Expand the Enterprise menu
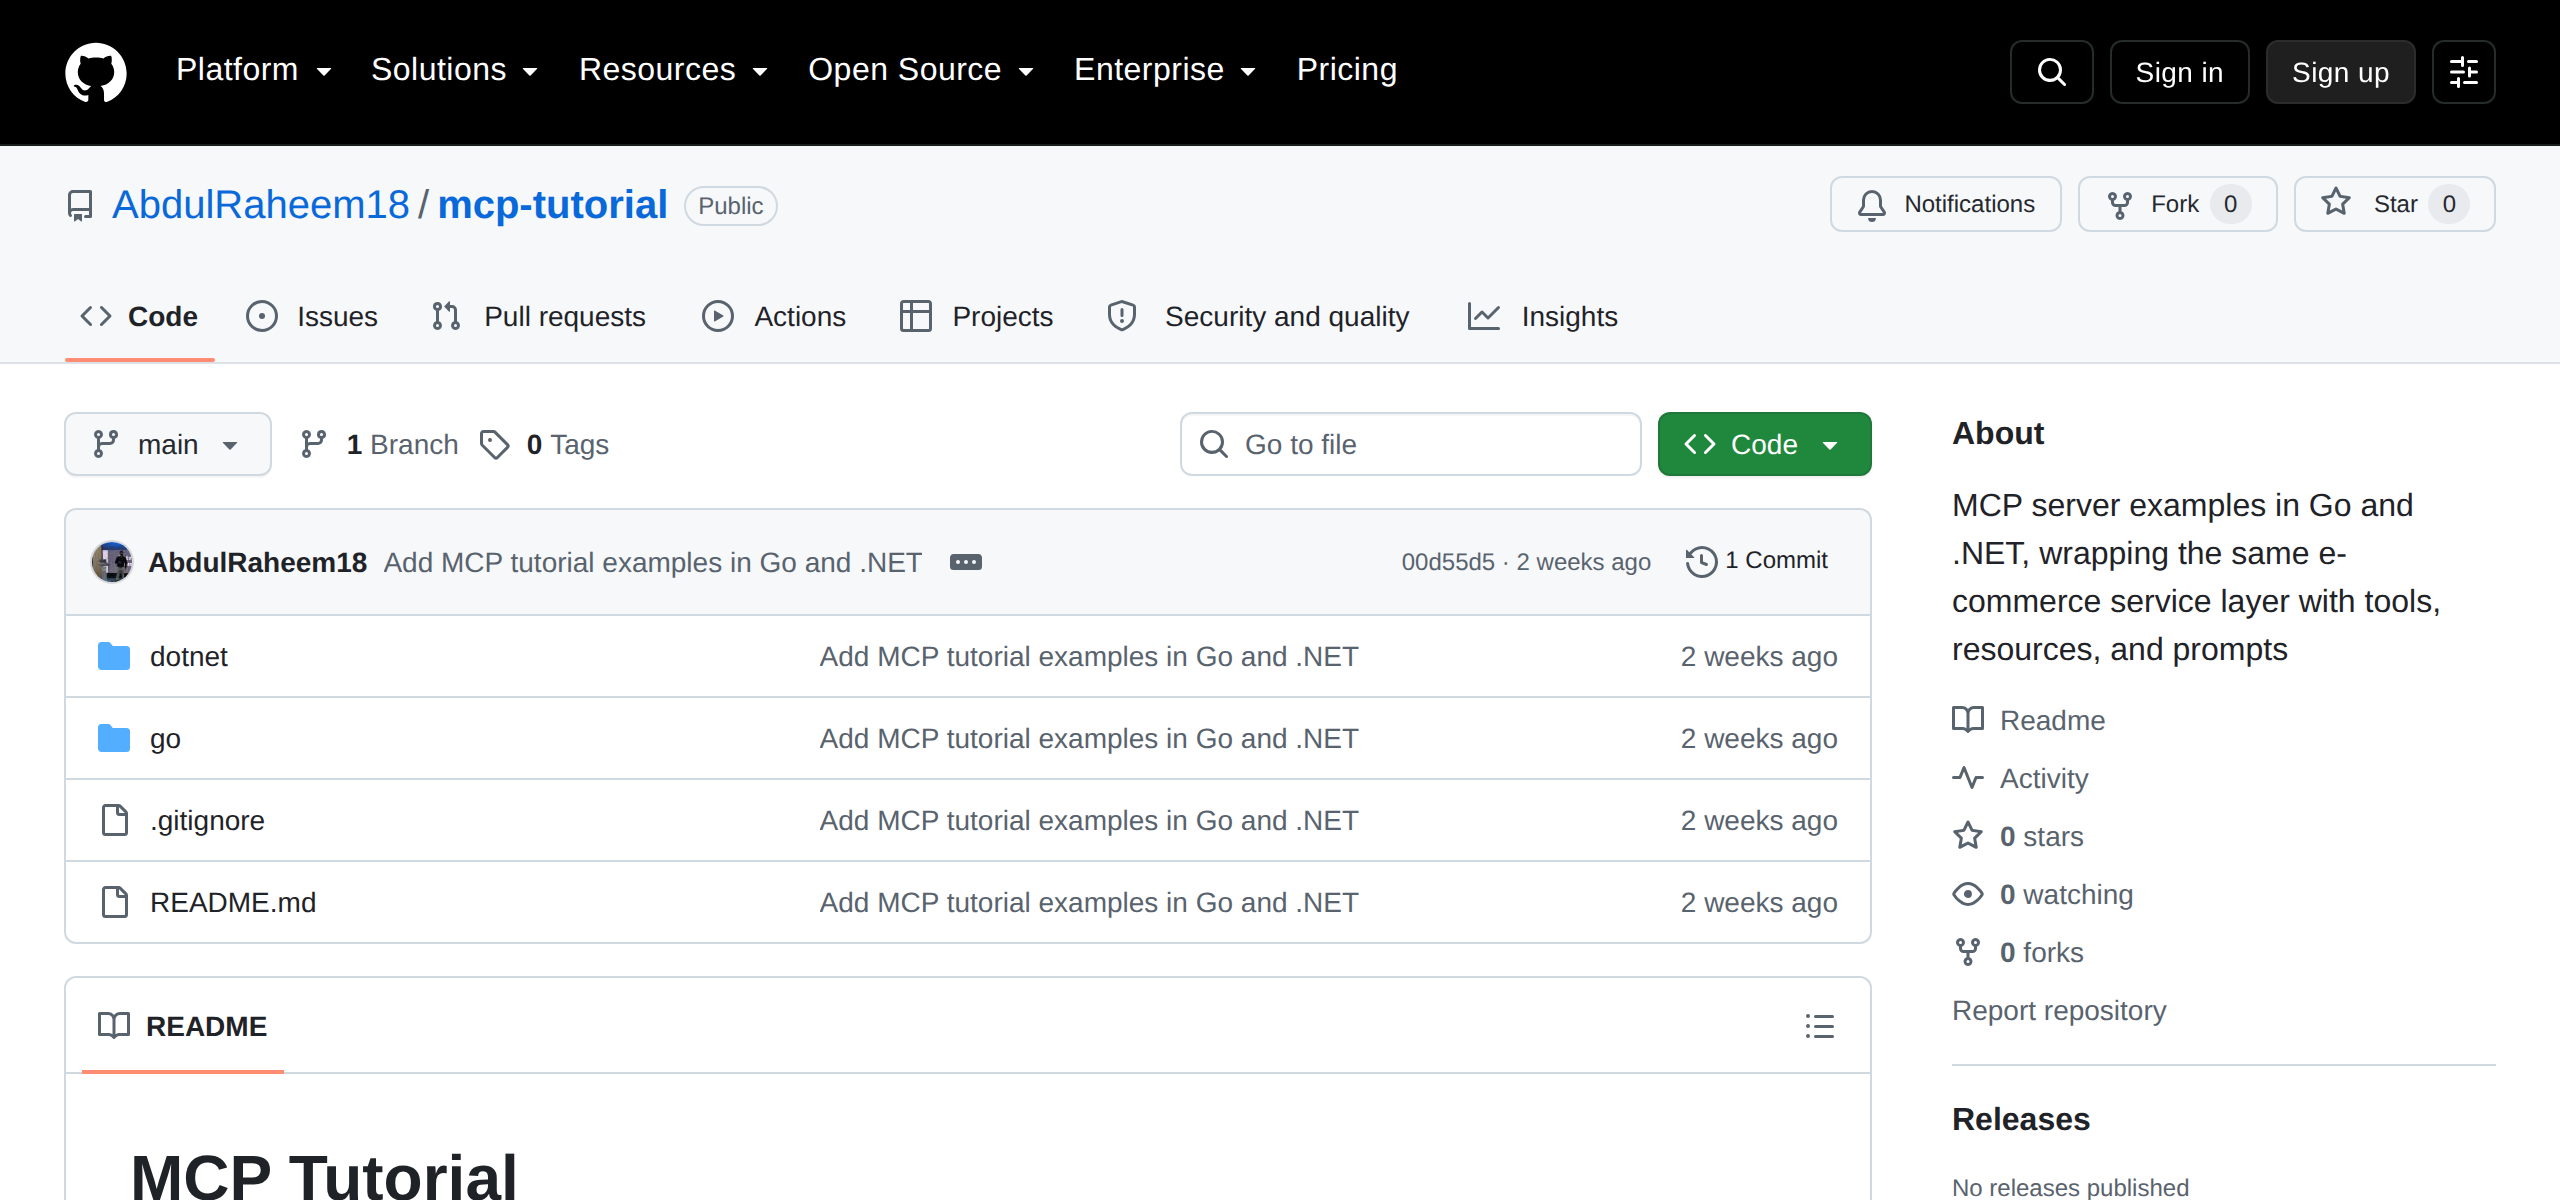Image resolution: width=2560 pixels, height=1200 pixels. click(1165, 70)
